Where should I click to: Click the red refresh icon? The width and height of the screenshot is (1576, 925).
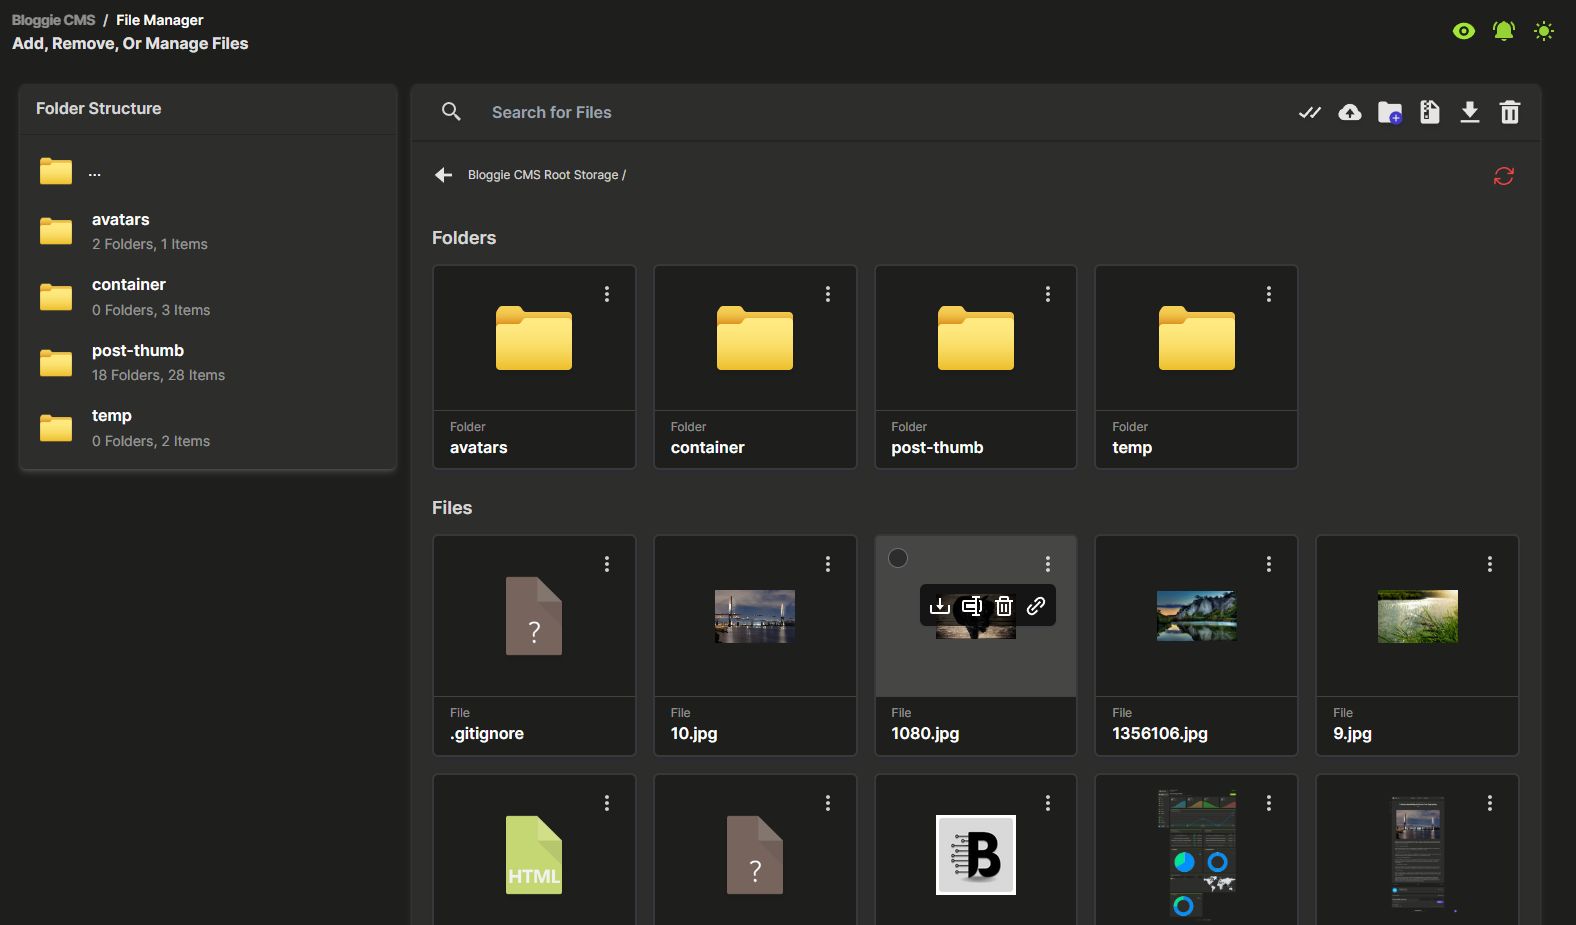(x=1503, y=176)
